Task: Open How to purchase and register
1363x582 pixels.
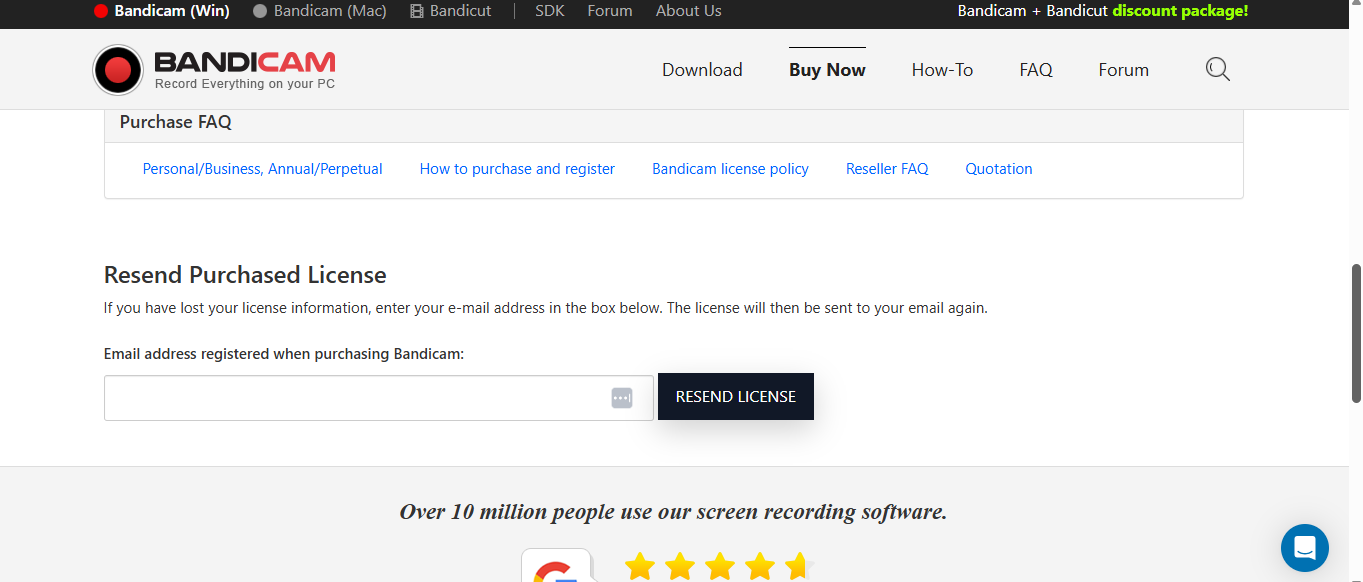Action: point(517,169)
